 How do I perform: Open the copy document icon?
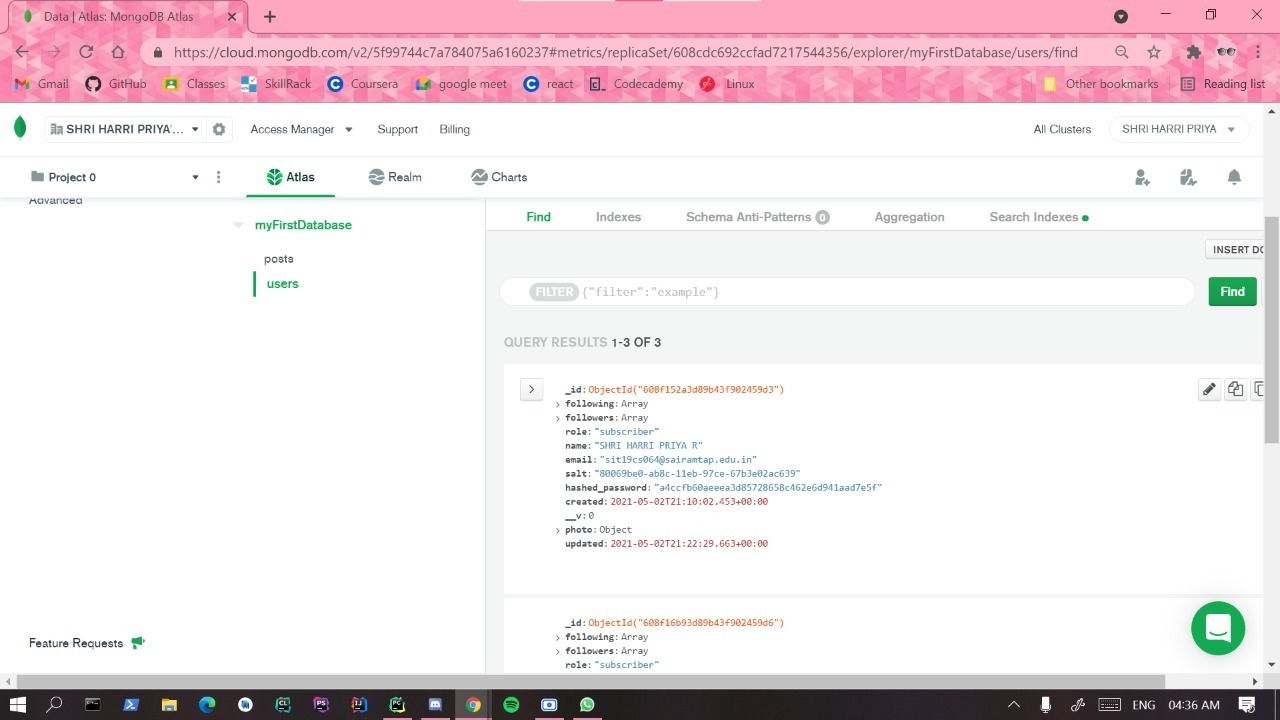(x=1258, y=389)
